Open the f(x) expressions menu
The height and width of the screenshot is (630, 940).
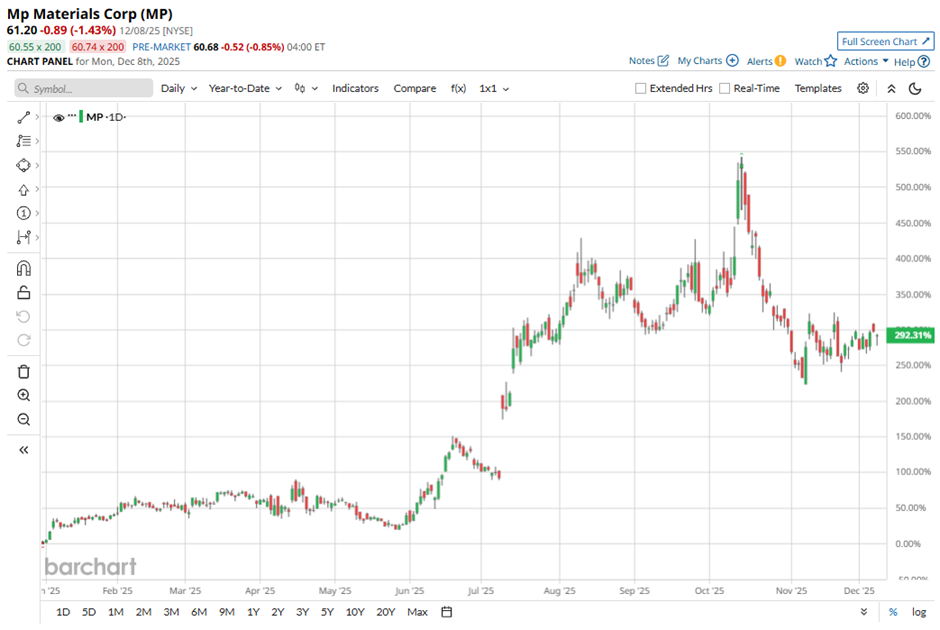[x=459, y=88]
